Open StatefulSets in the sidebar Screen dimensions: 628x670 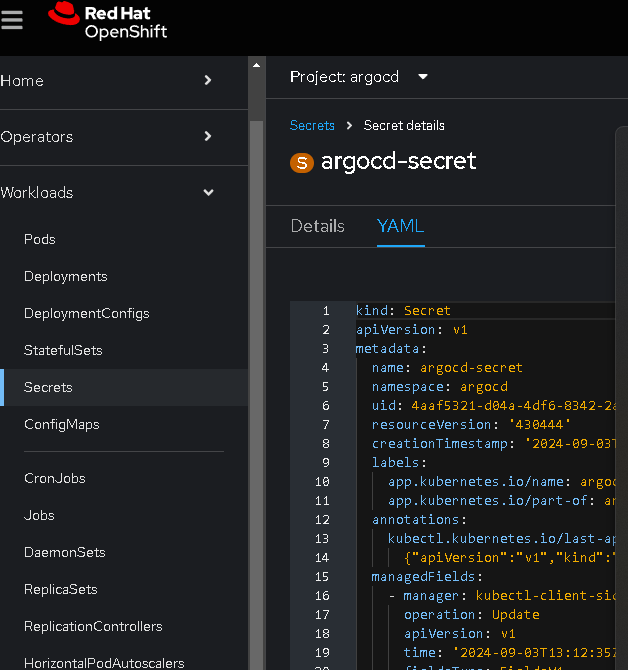[63, 350]
